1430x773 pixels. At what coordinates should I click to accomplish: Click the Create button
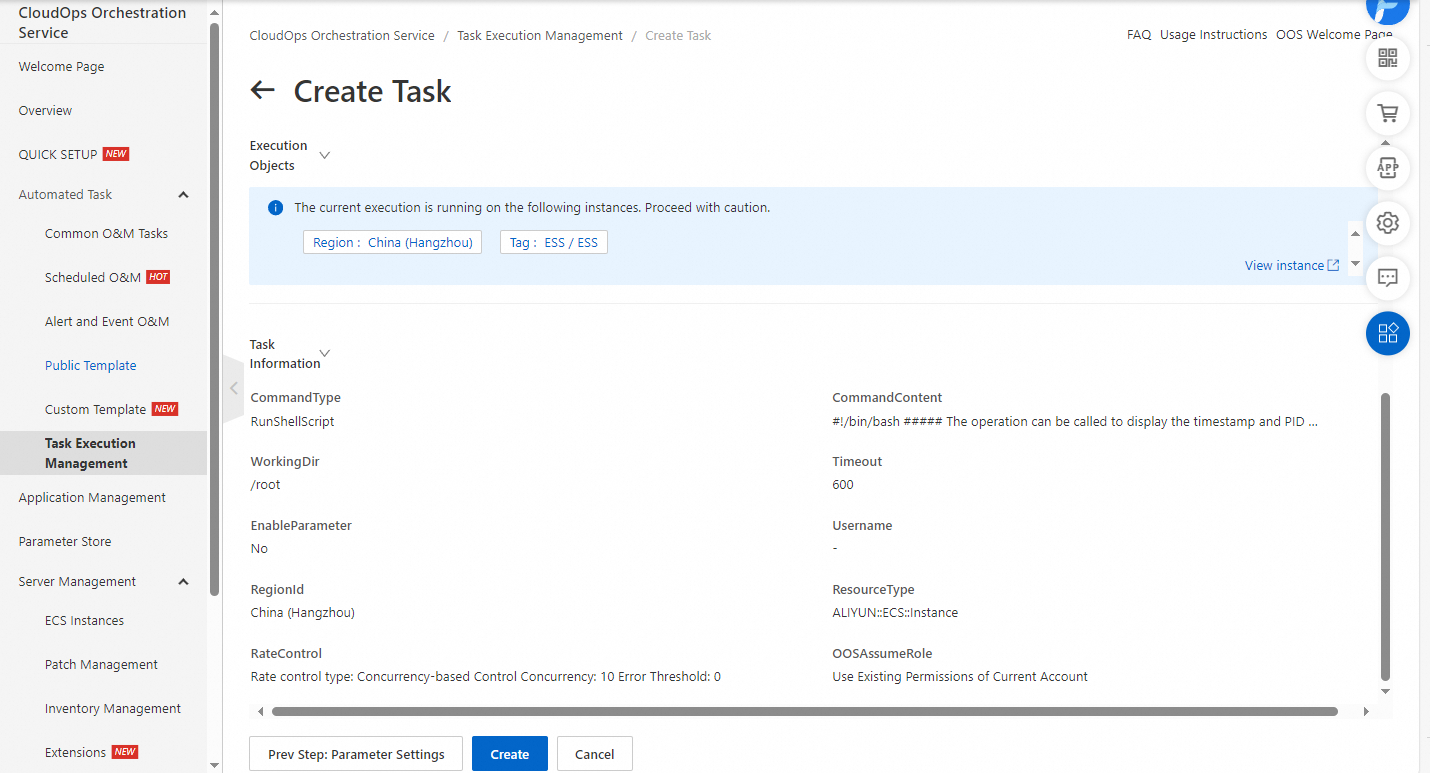click(510, 754)
